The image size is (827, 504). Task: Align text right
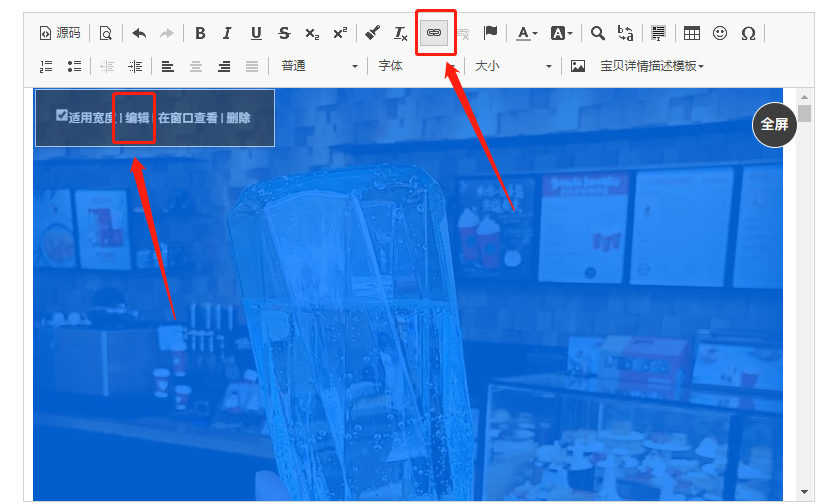click(224, 66)
